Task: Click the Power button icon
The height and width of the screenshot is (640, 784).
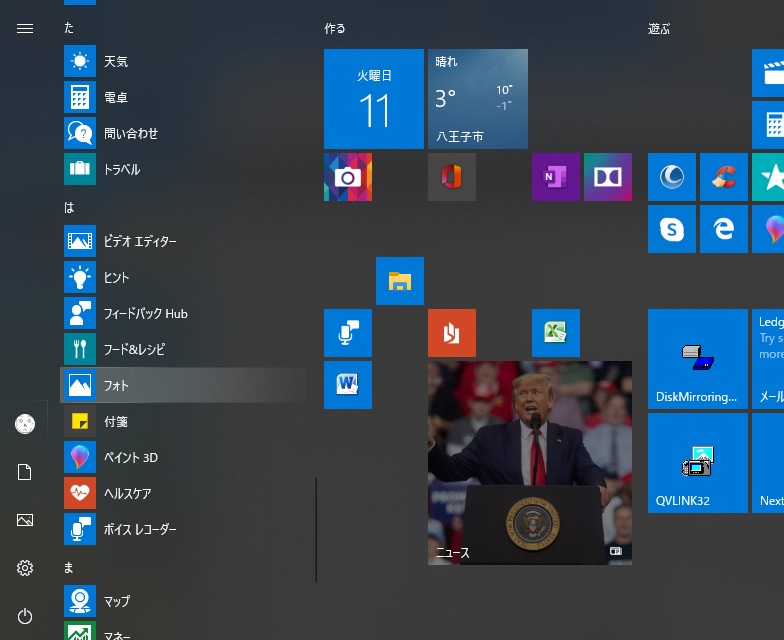Action: pos(25,616)
